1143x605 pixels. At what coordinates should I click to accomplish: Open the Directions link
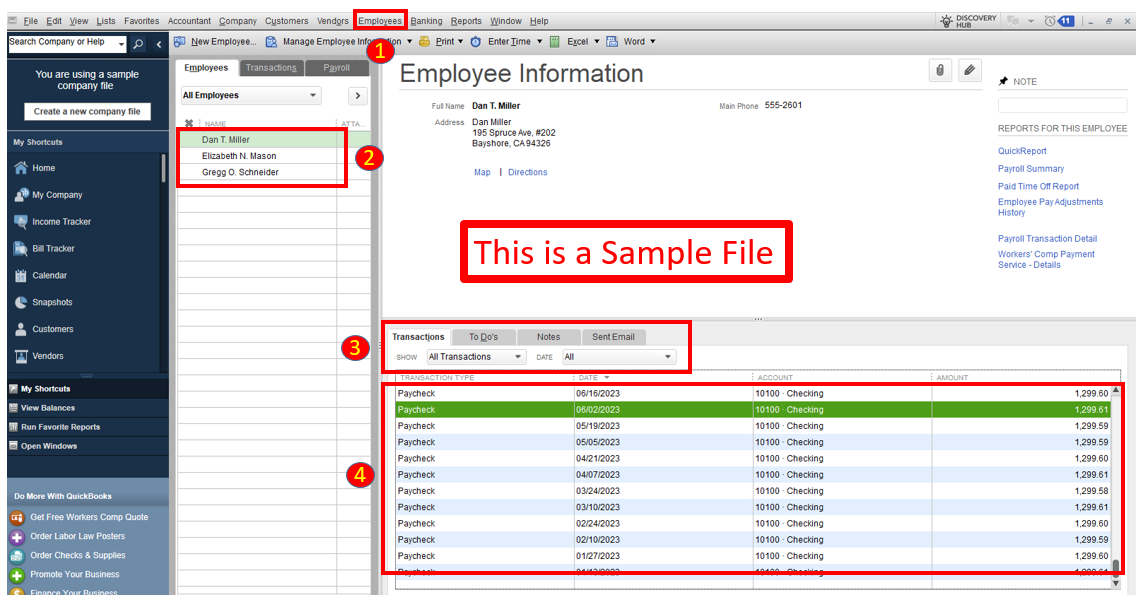528,173
